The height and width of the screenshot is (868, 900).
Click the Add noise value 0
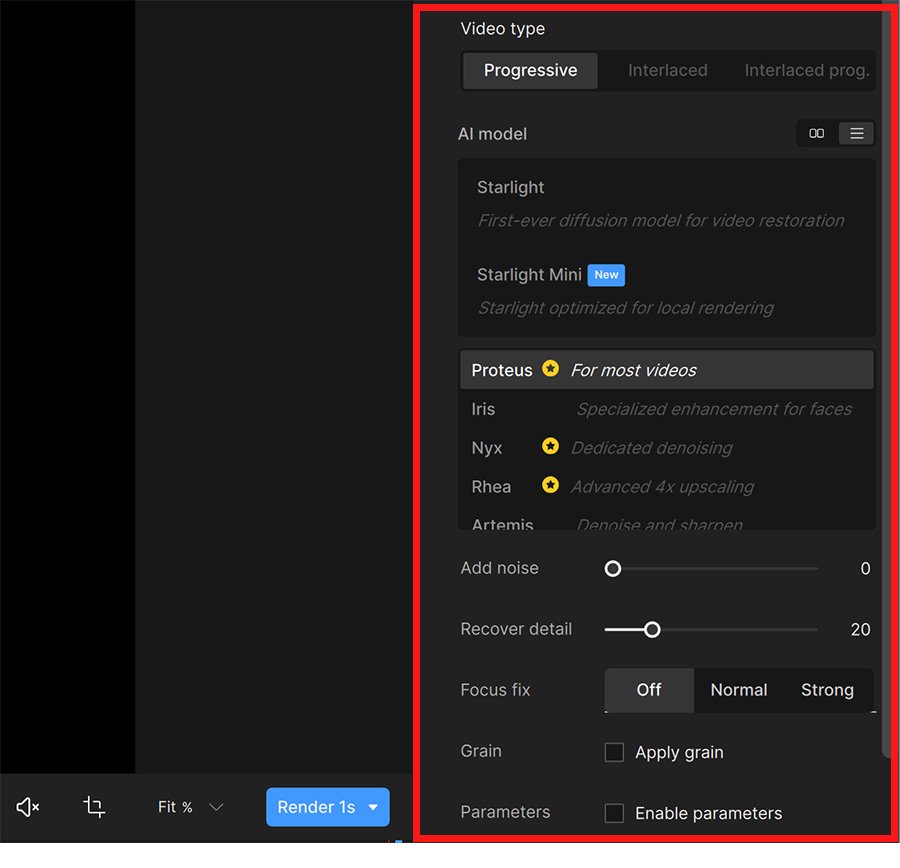(865, 568)
